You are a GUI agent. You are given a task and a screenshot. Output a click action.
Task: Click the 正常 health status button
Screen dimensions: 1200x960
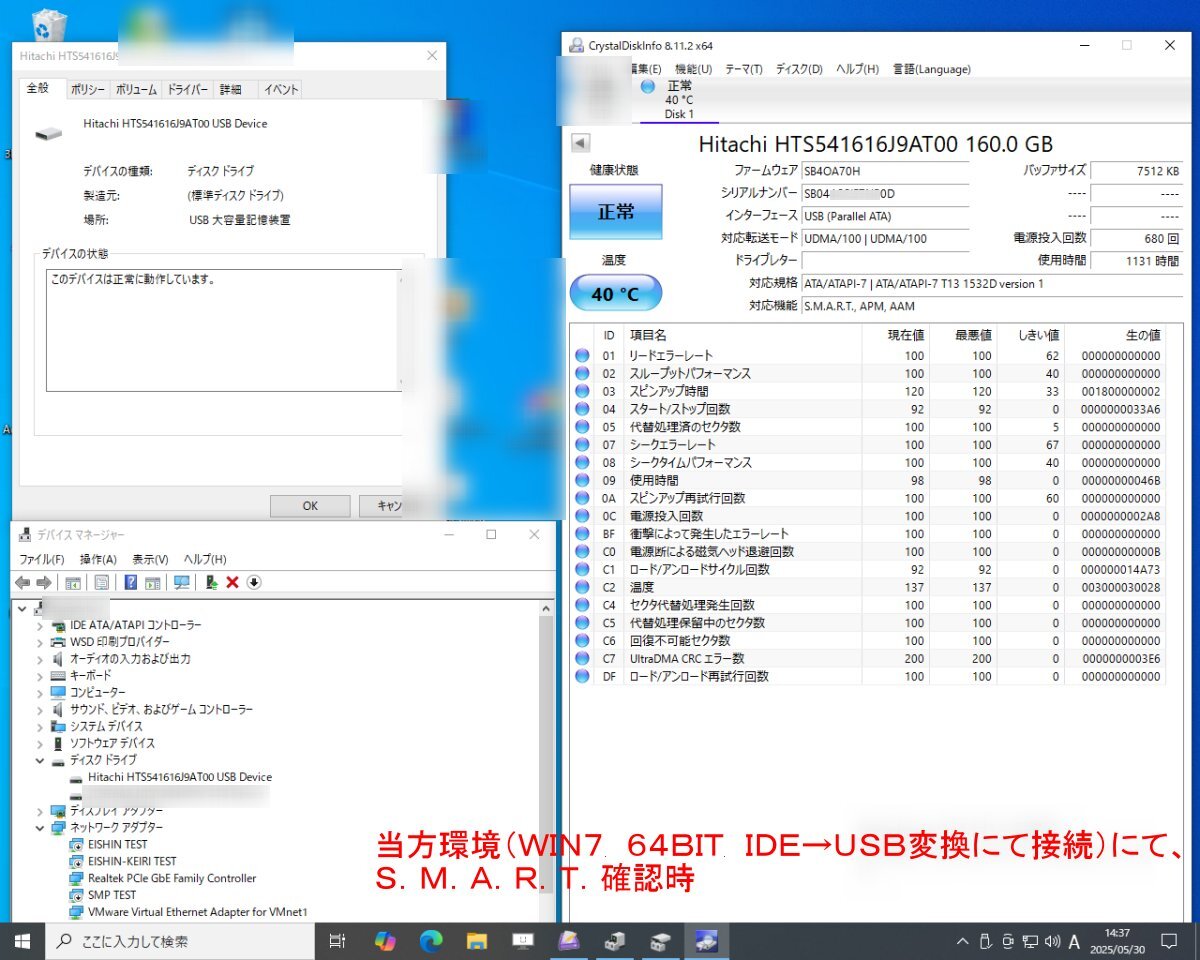[x=616, y=212]
